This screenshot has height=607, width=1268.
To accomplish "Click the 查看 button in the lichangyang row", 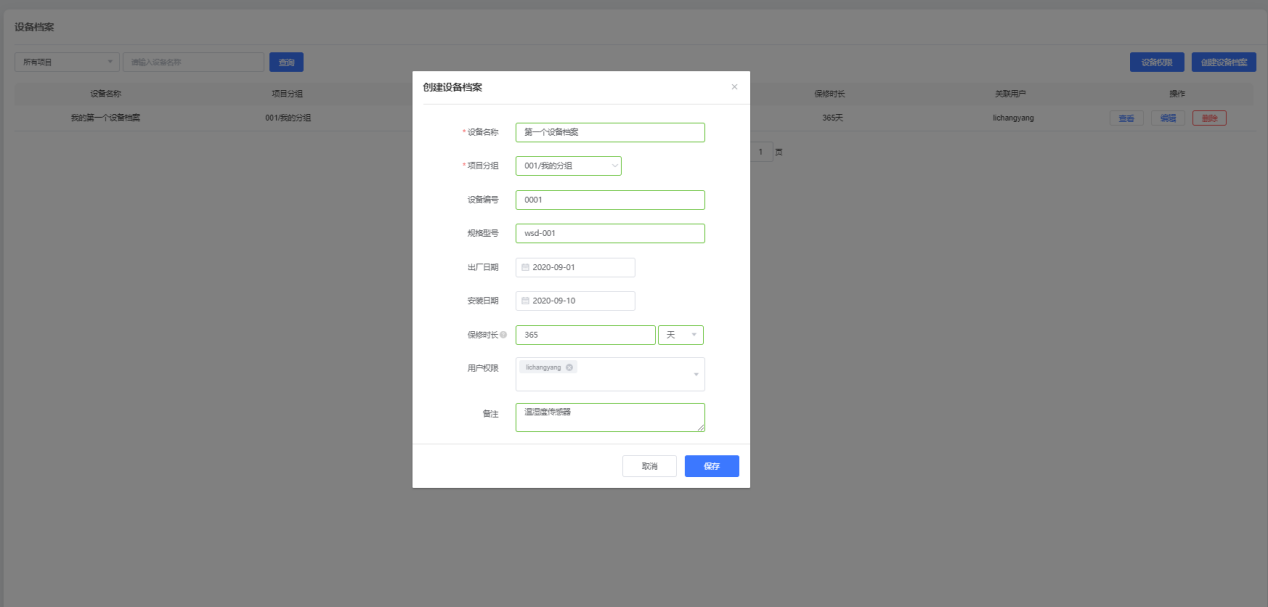I will (x=1126, y=118).
